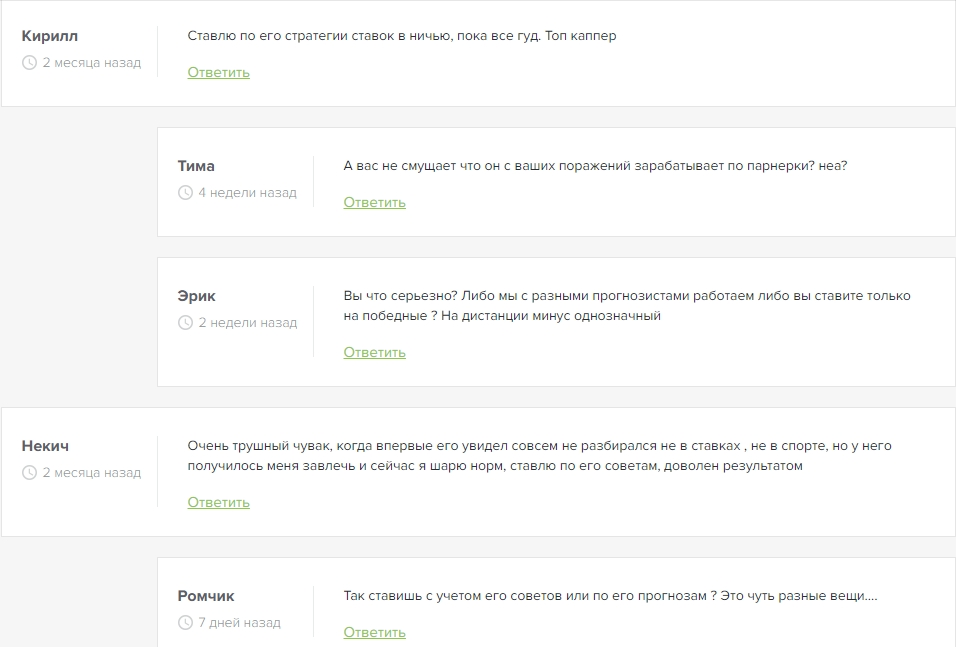
Task: Click clock icon beside Кирилл's timestamp
Action: [29, 63]
